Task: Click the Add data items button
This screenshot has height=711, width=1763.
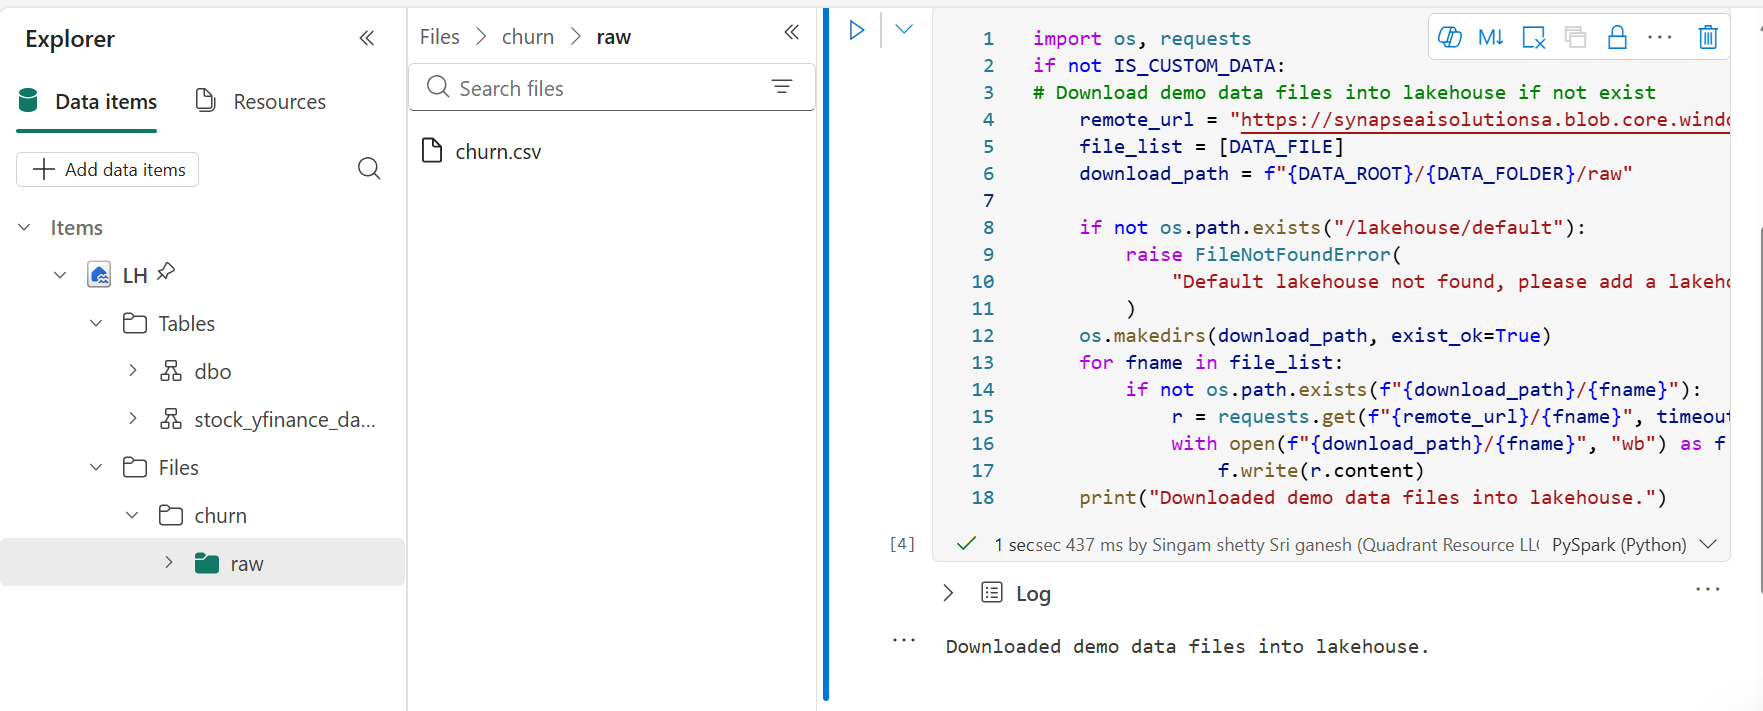Action: click(x=108, y=169)
